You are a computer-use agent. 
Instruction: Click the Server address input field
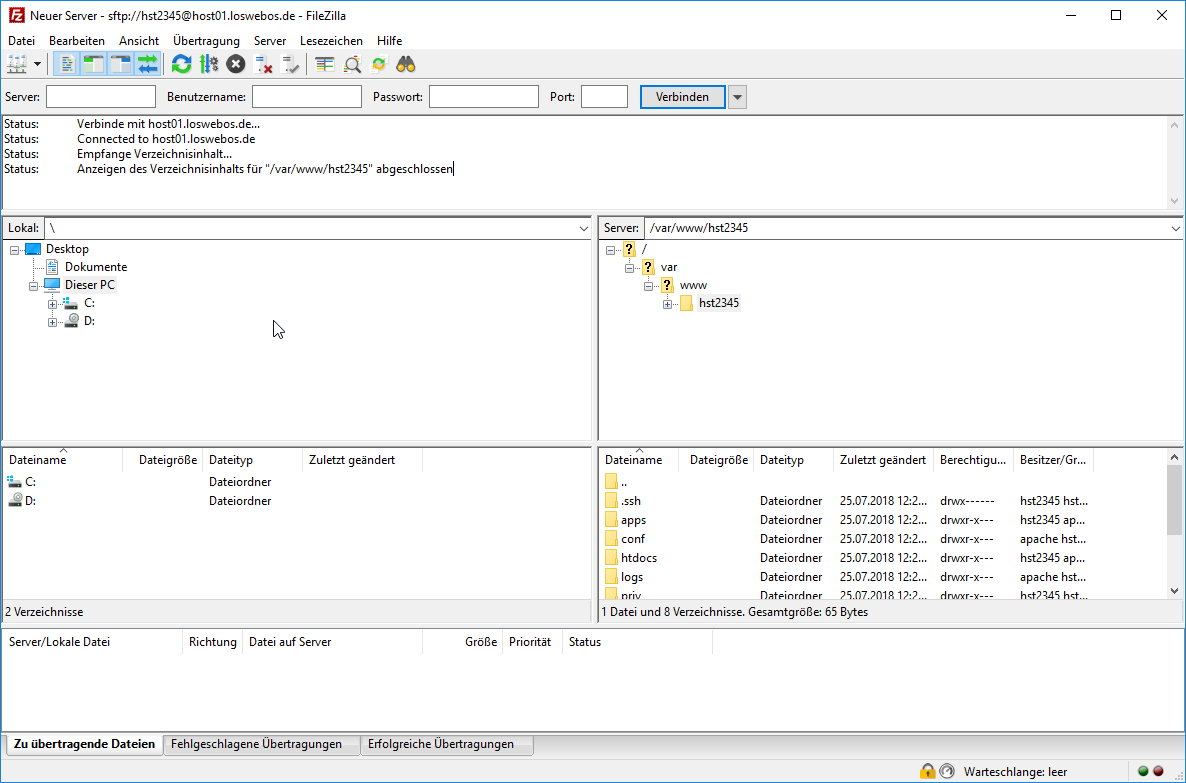coord(101,97)
